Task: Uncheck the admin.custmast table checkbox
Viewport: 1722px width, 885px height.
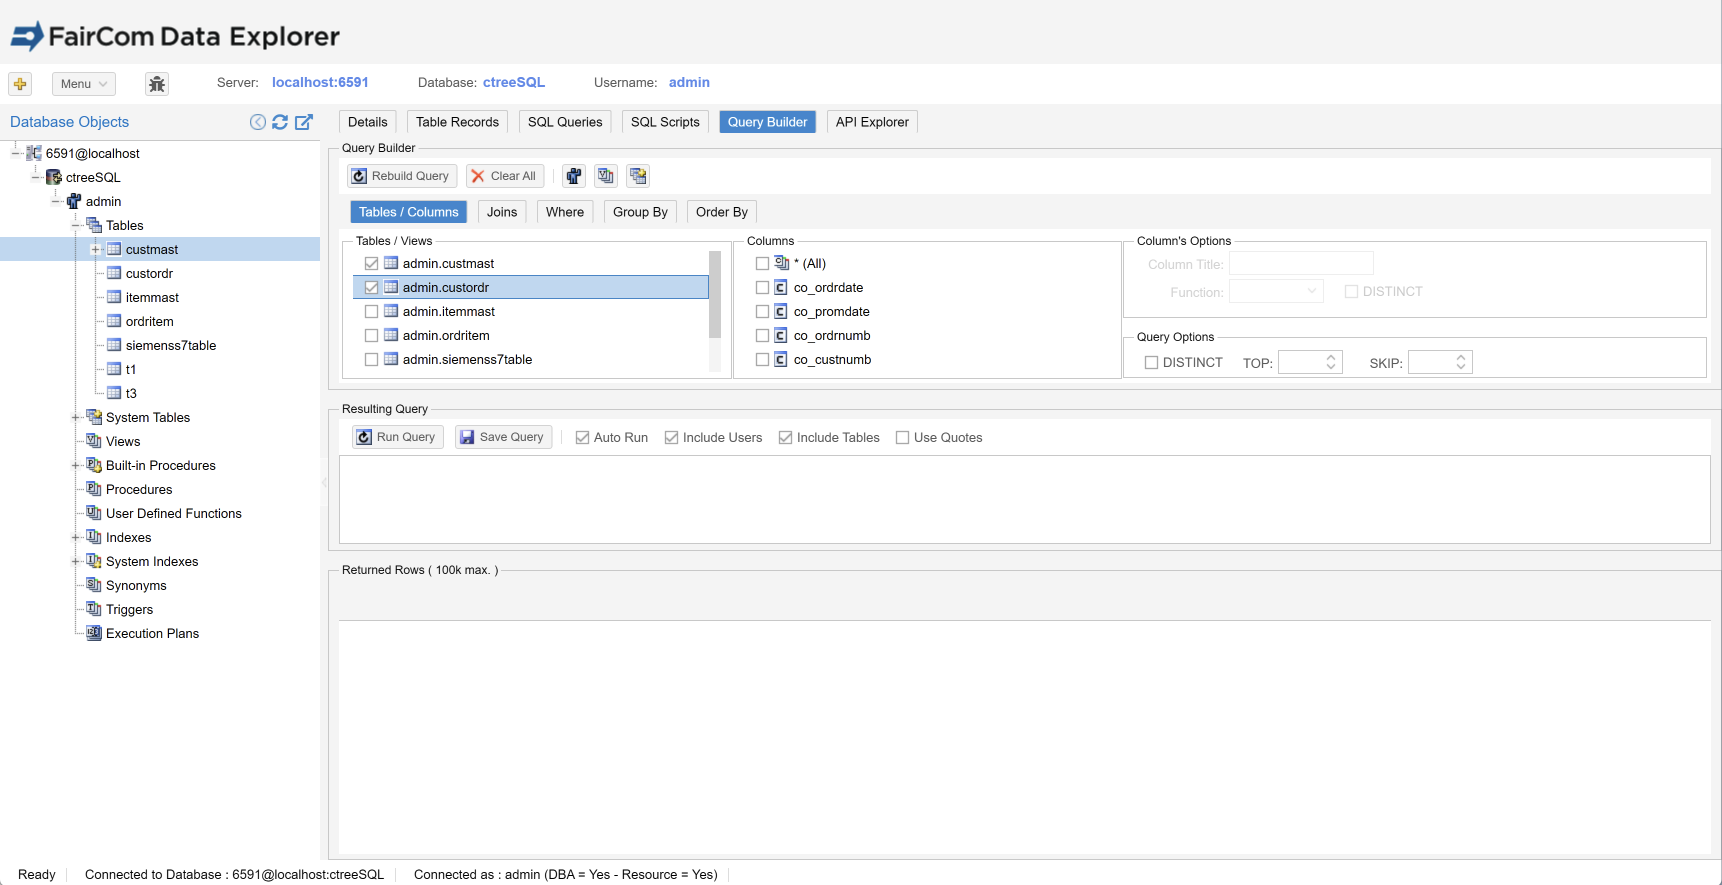Action: tap(371, 264)
